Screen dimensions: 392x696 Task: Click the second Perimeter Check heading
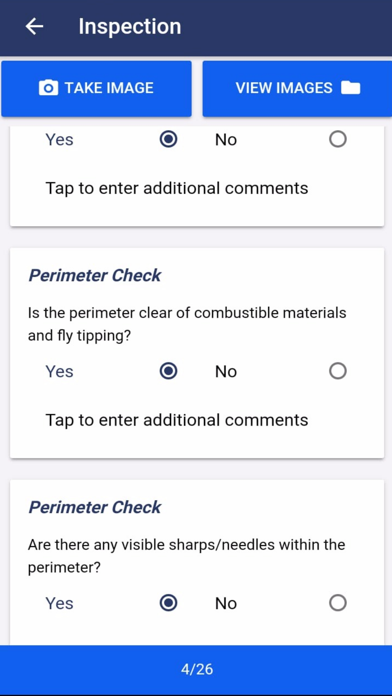(95, 507)
